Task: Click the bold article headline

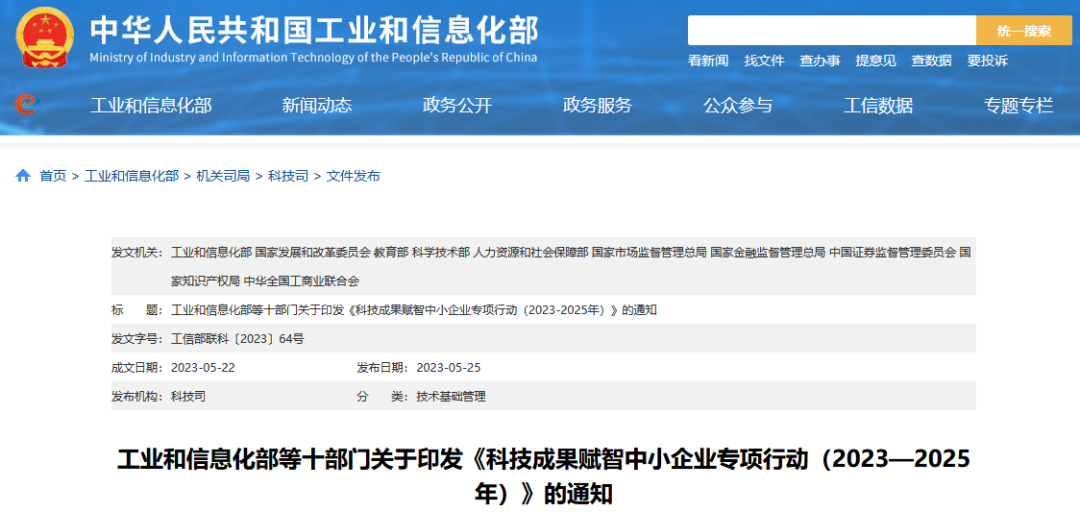Action: click(543, 476)
